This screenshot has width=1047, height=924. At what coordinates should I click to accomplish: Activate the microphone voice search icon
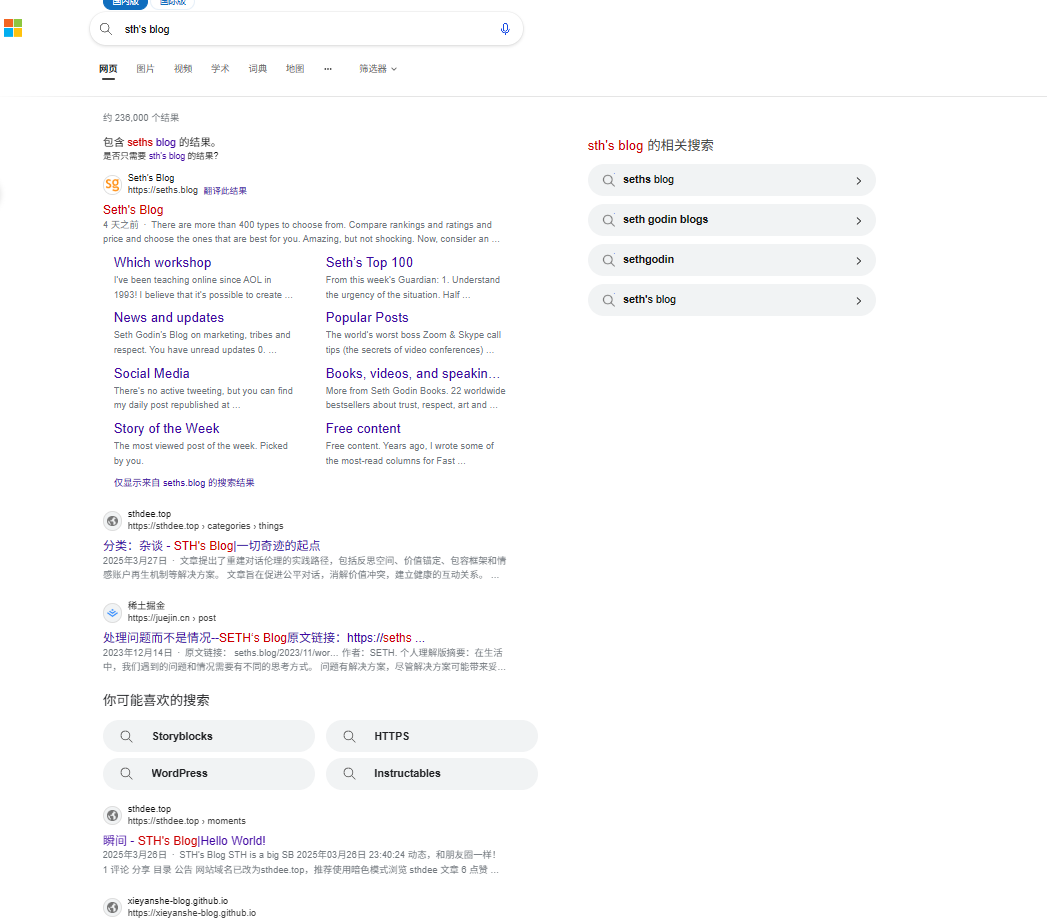click(x=505, y=29)
